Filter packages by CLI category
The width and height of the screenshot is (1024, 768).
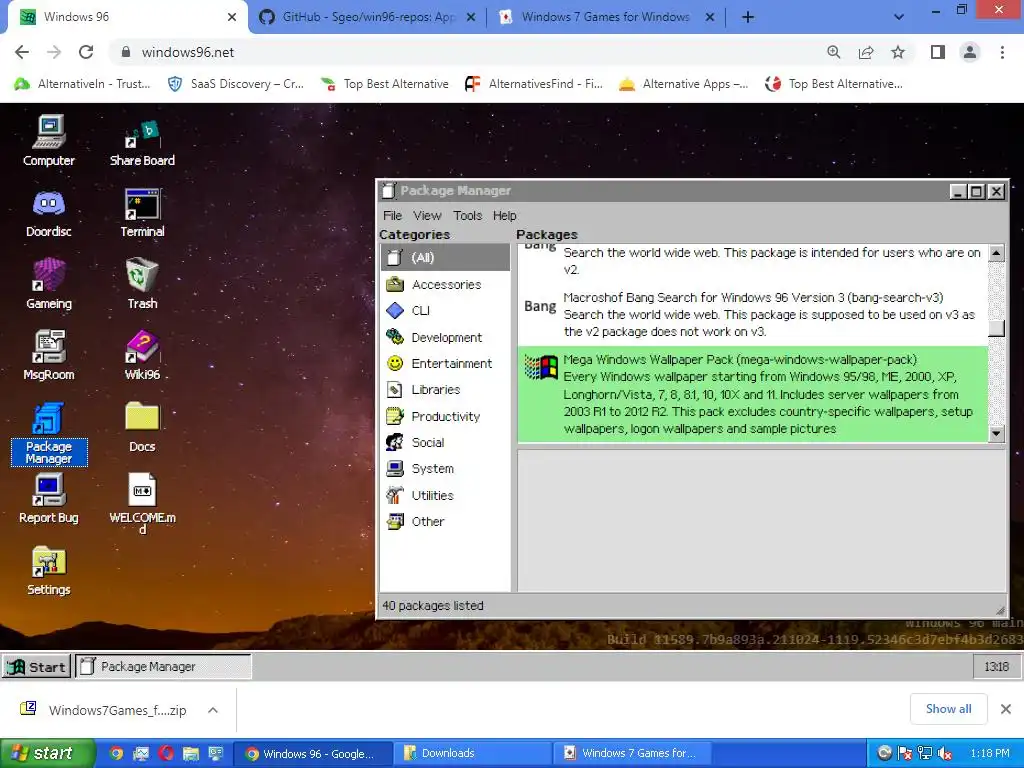[445, 310]
